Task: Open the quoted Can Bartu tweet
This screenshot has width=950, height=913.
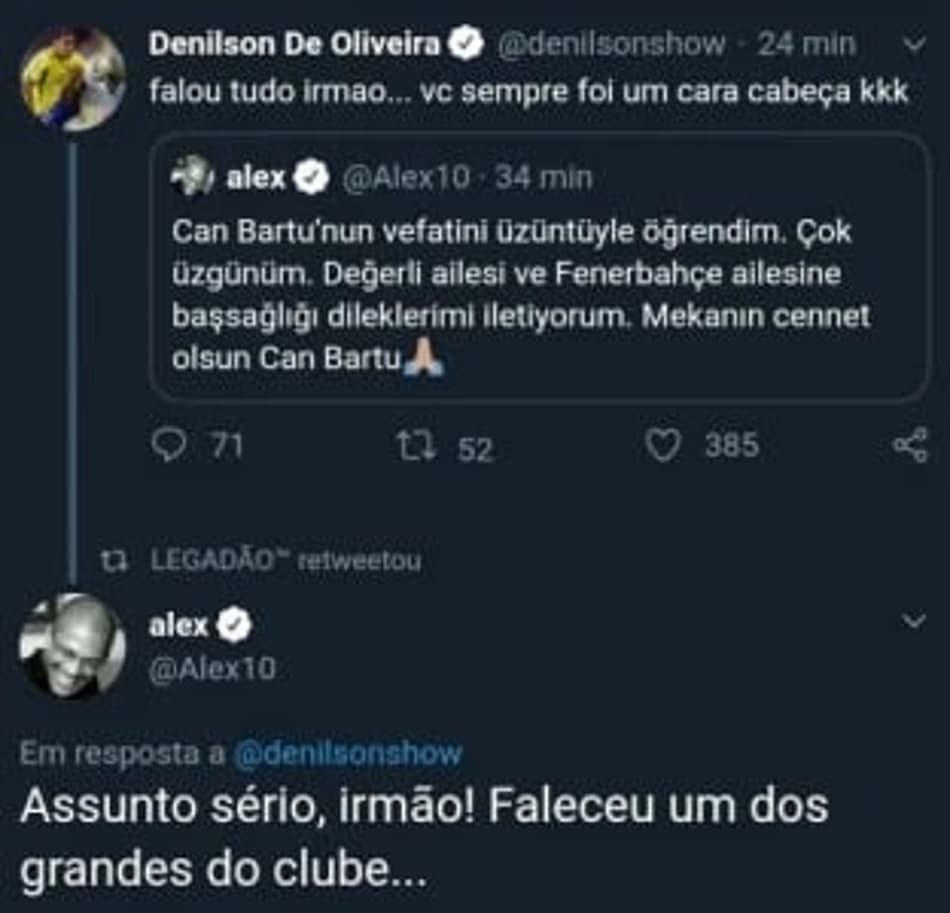Action: 540,290
